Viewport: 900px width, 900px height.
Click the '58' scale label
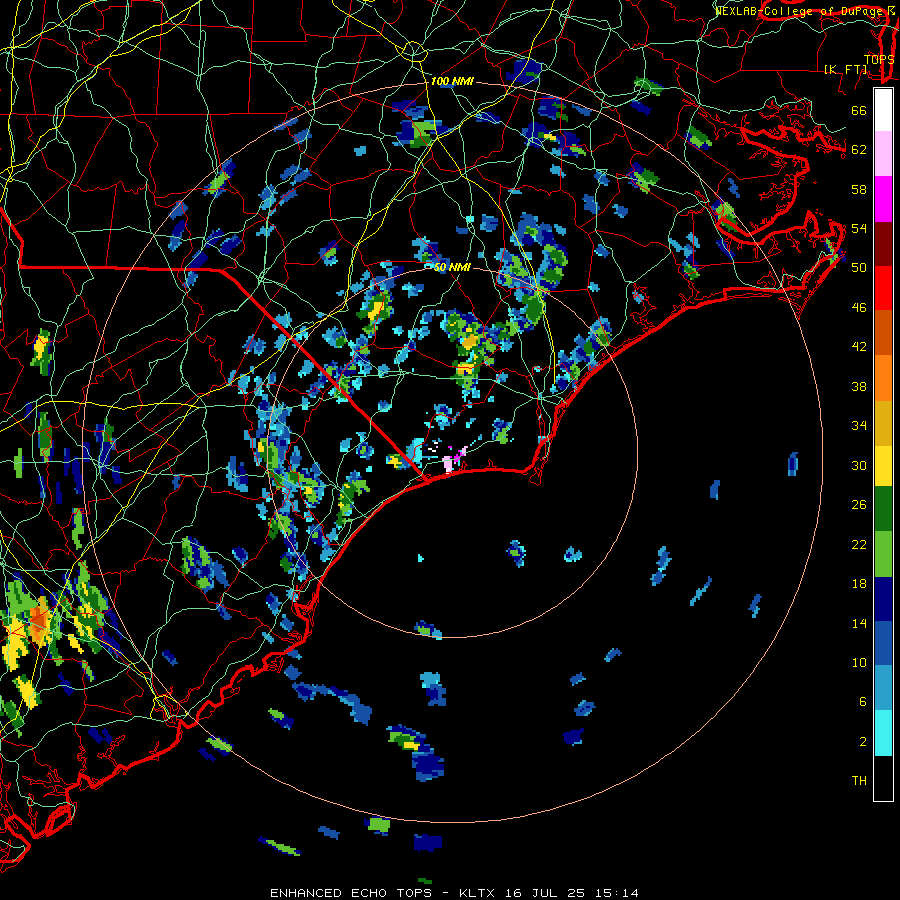859,189
